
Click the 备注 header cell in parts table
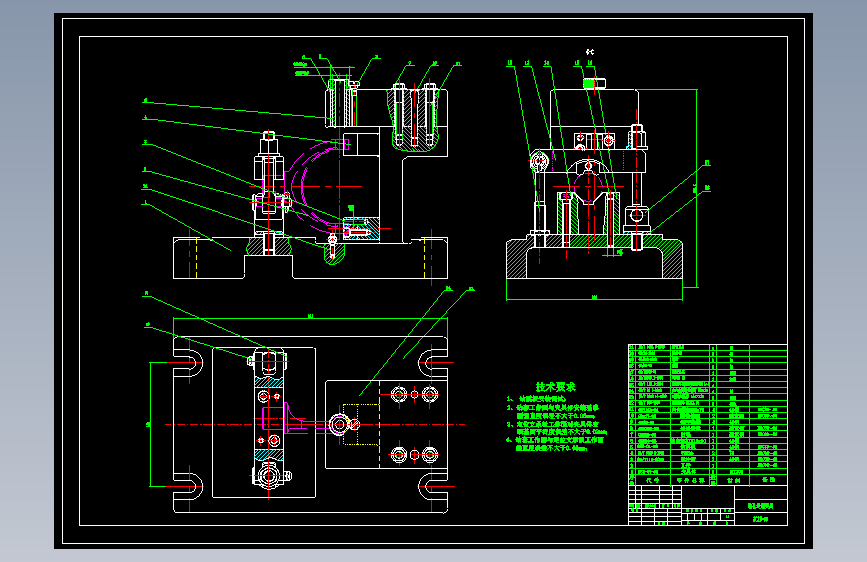768,480
